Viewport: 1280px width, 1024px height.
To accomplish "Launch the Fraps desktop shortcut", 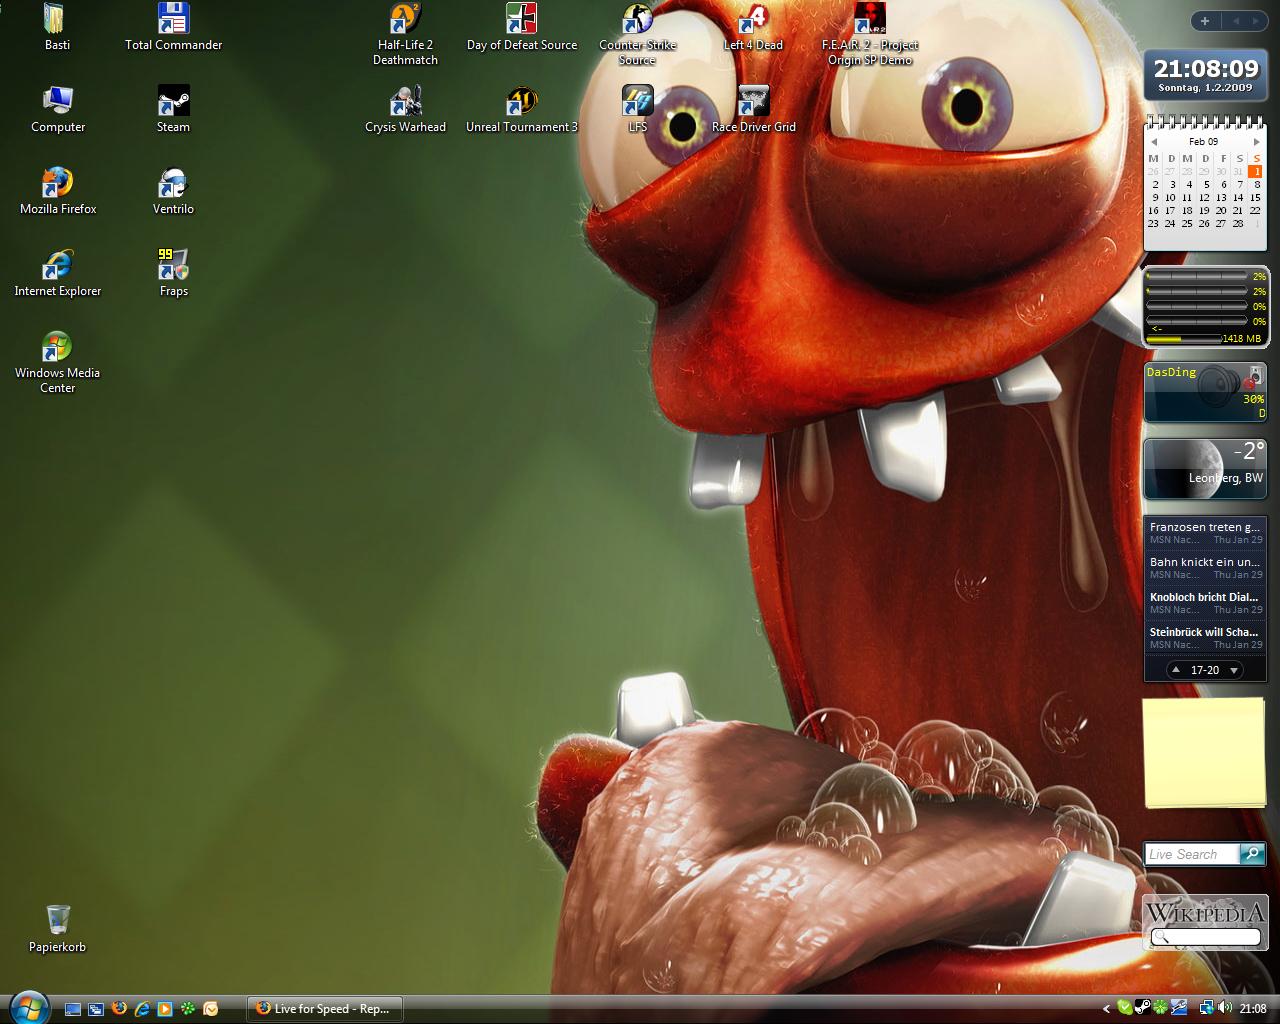I will 173,274.
